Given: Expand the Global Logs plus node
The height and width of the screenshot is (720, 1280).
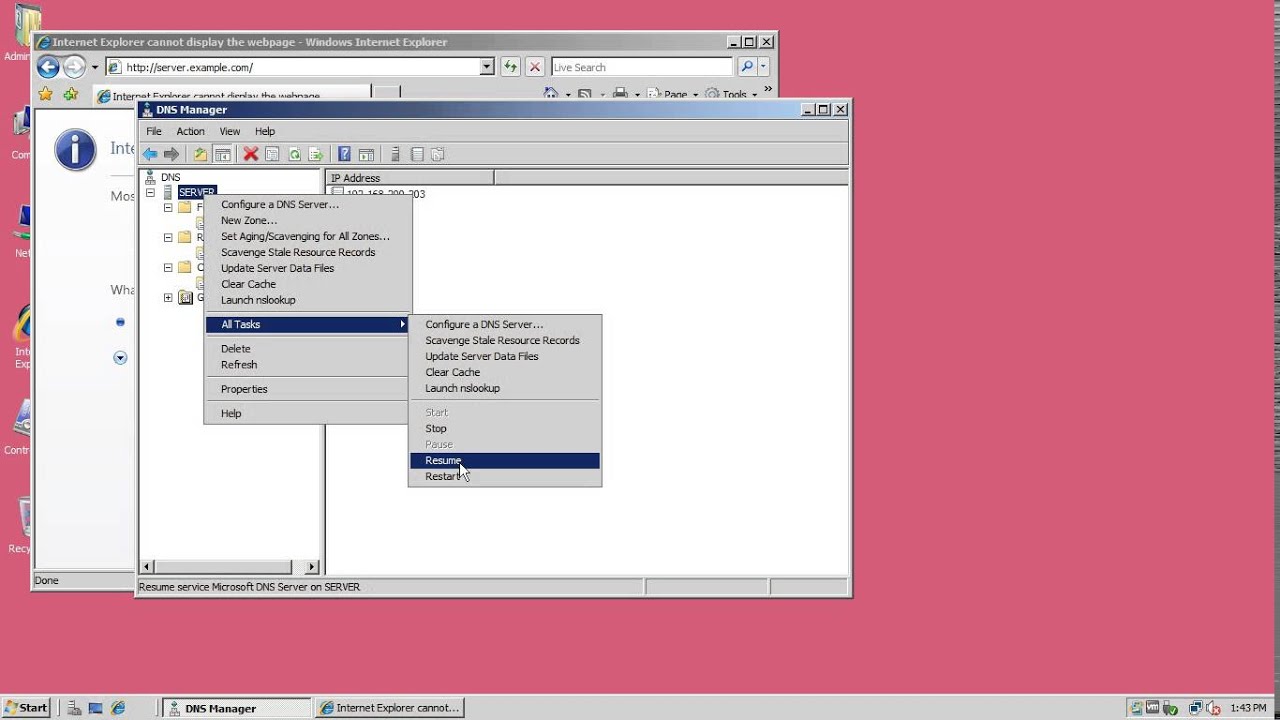Looking at the screenshot, I should click(x=168, y=297).
